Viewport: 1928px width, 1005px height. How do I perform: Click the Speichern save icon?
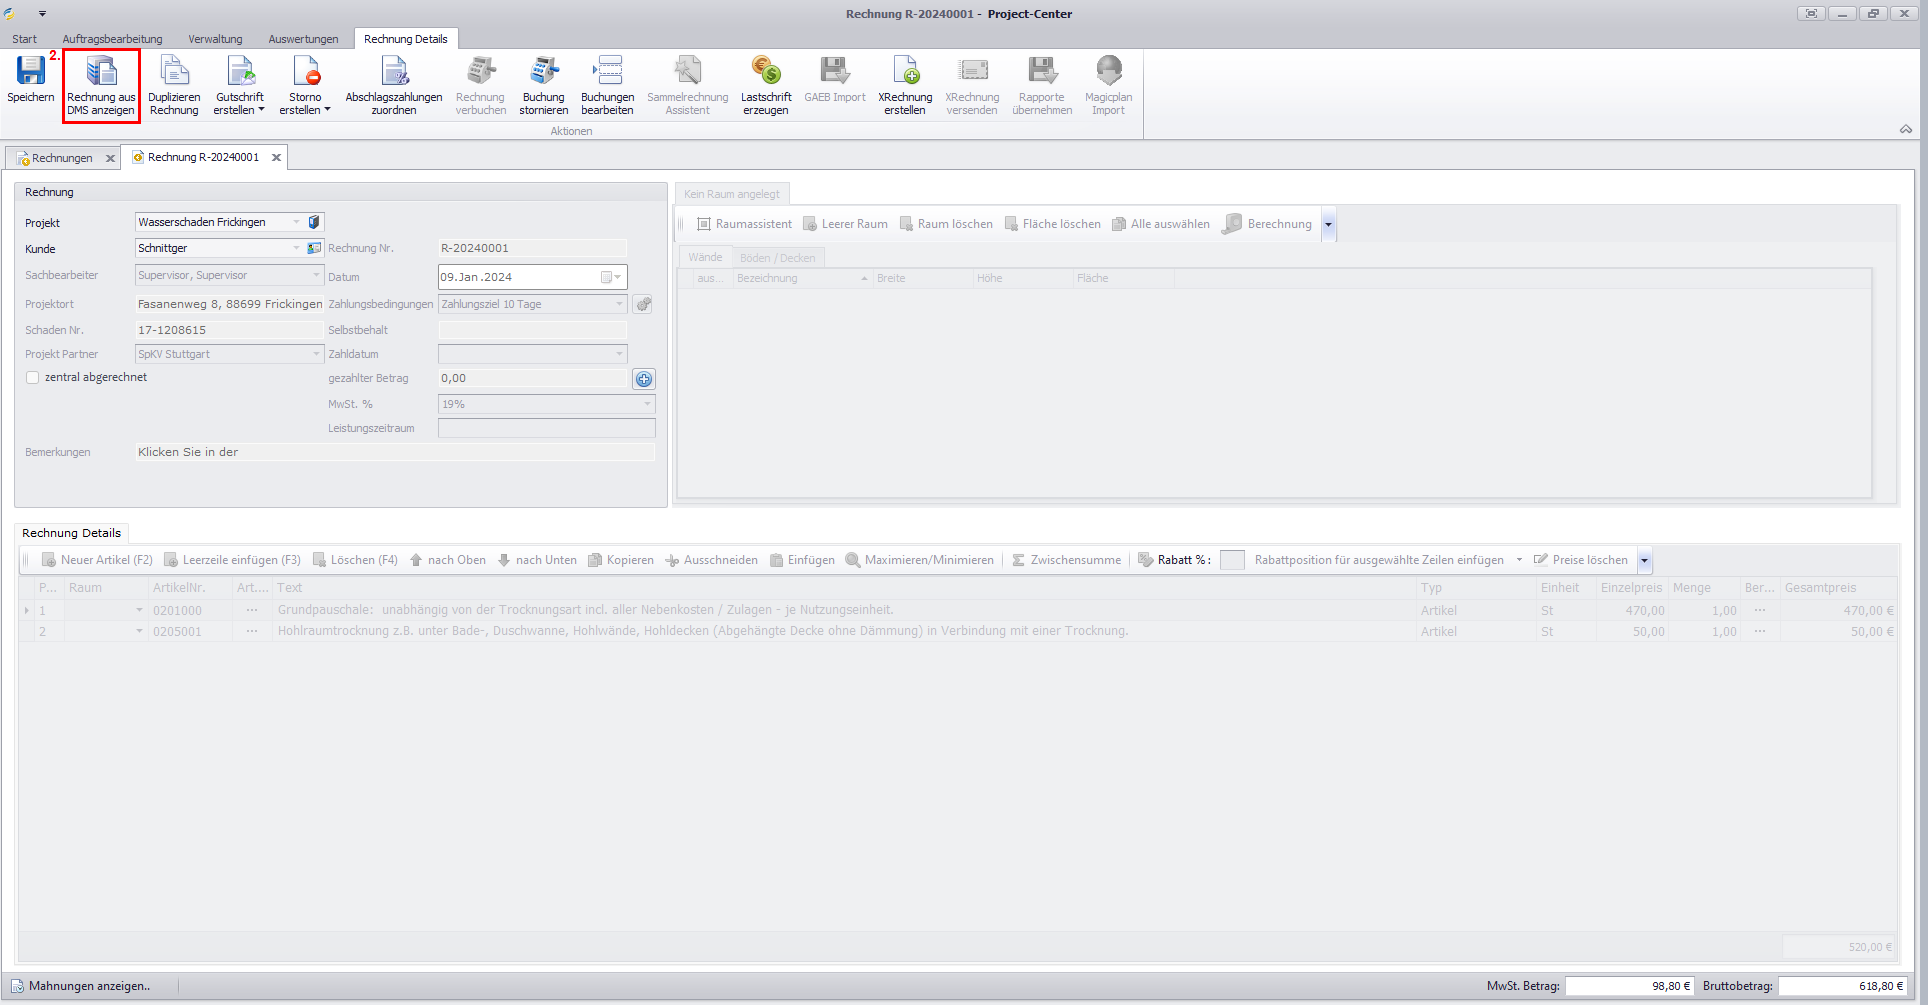pyautogui.click(x=30, y=72)
